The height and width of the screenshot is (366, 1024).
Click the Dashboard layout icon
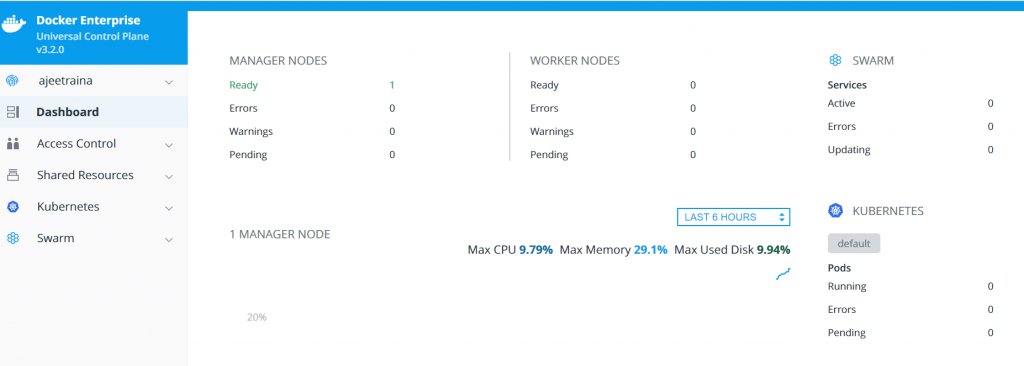(x=12, y=112)
